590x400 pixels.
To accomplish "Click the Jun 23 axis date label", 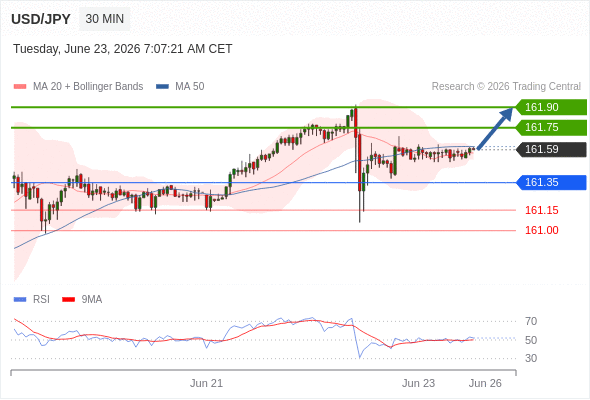I will pos(418,383).
